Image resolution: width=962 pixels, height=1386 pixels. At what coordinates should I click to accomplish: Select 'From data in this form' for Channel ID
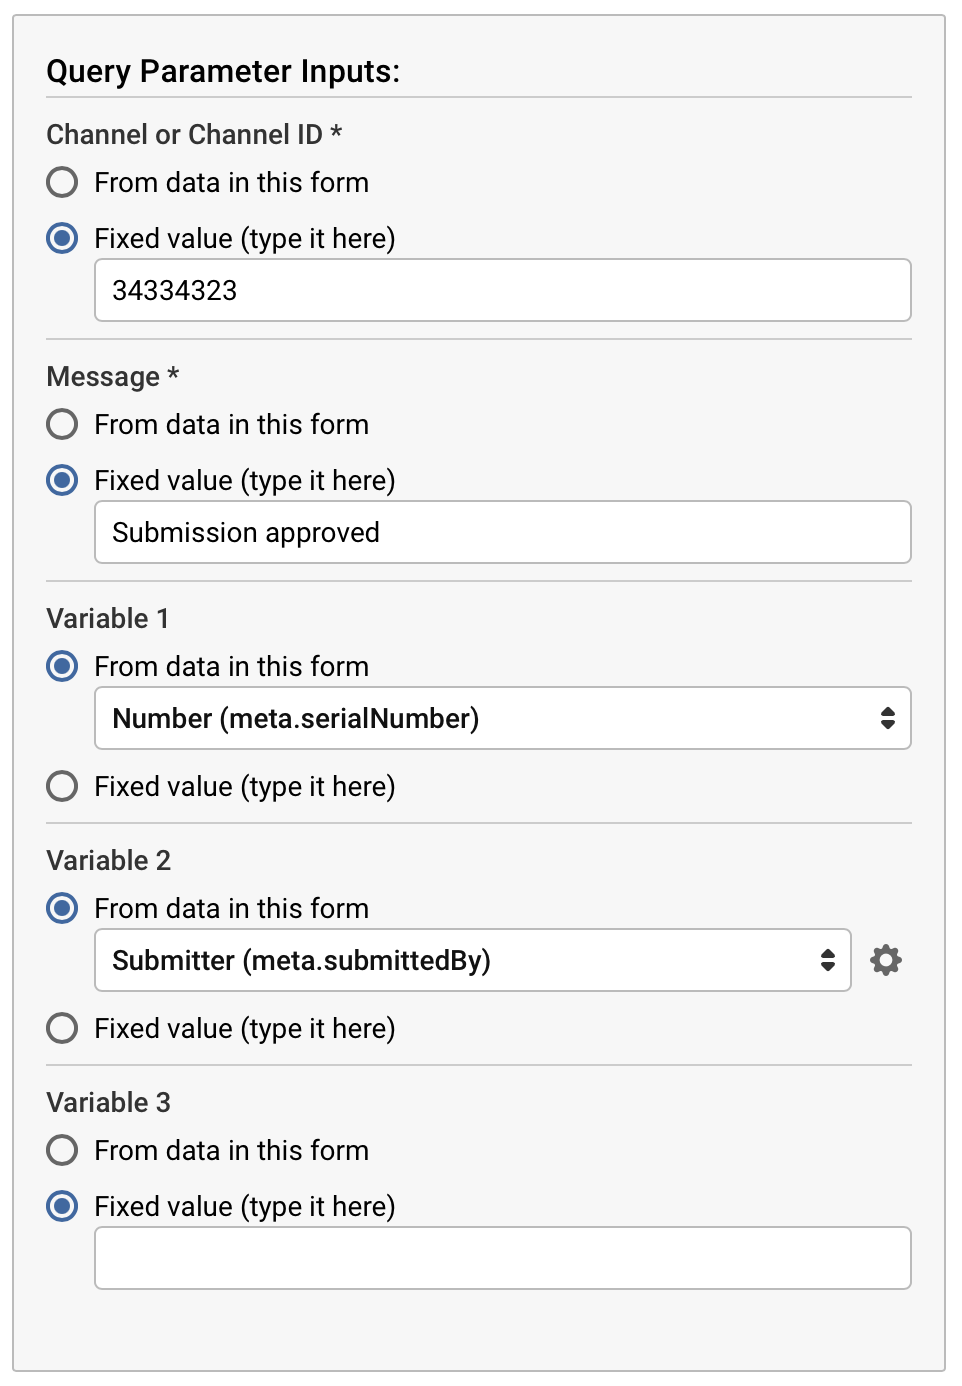click(x=62, y=182)
